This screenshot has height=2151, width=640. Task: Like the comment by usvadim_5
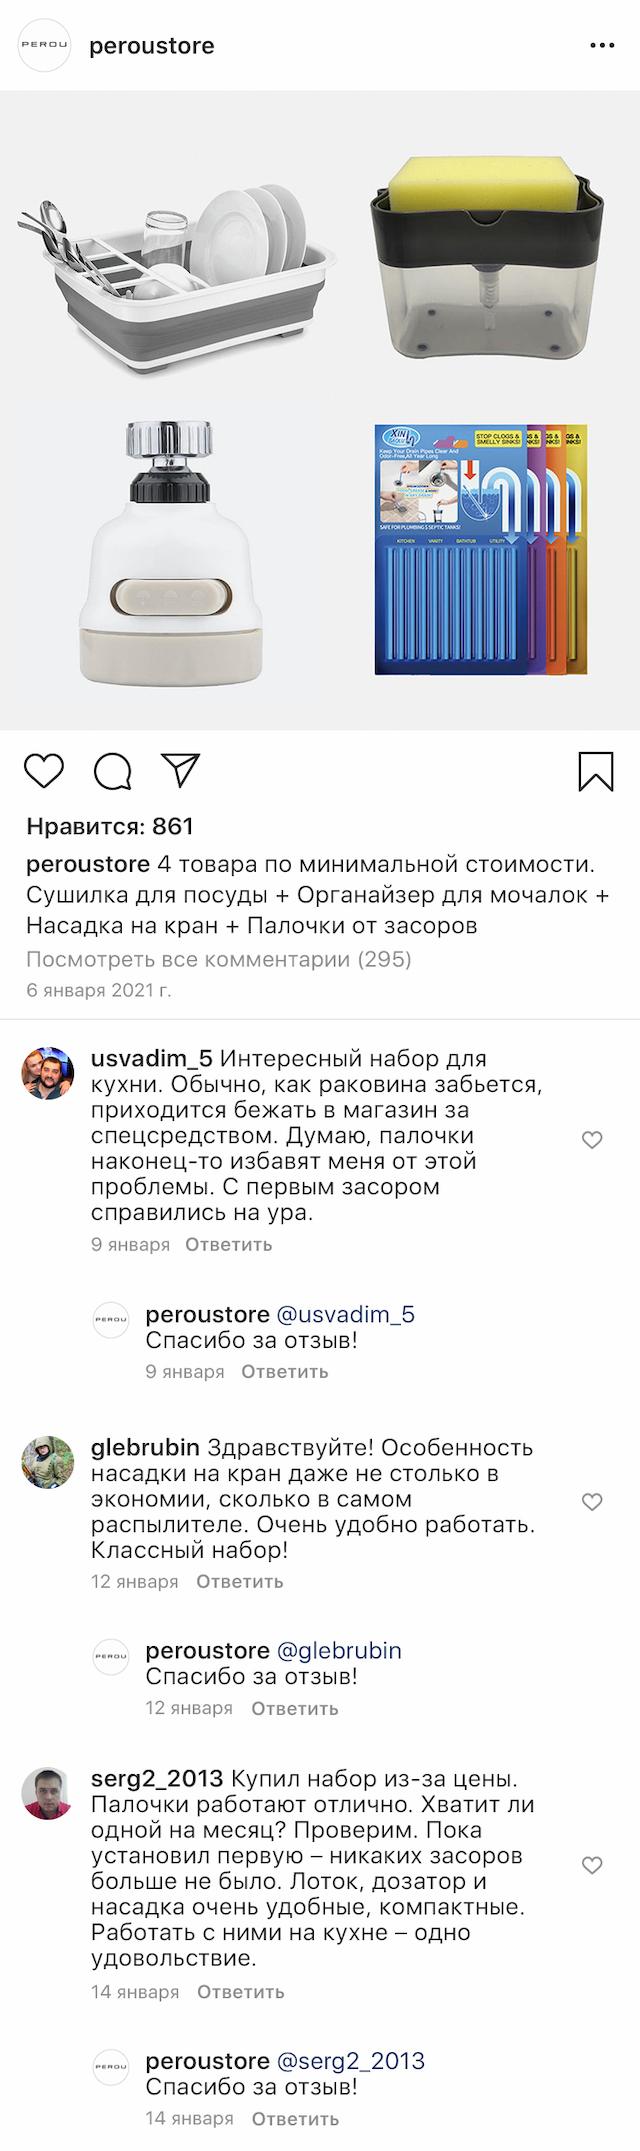(x=592, y=1140)
